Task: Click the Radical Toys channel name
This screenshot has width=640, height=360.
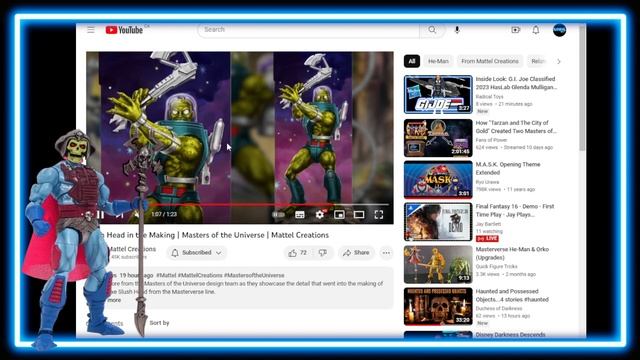Action: (x=489, y=97)
